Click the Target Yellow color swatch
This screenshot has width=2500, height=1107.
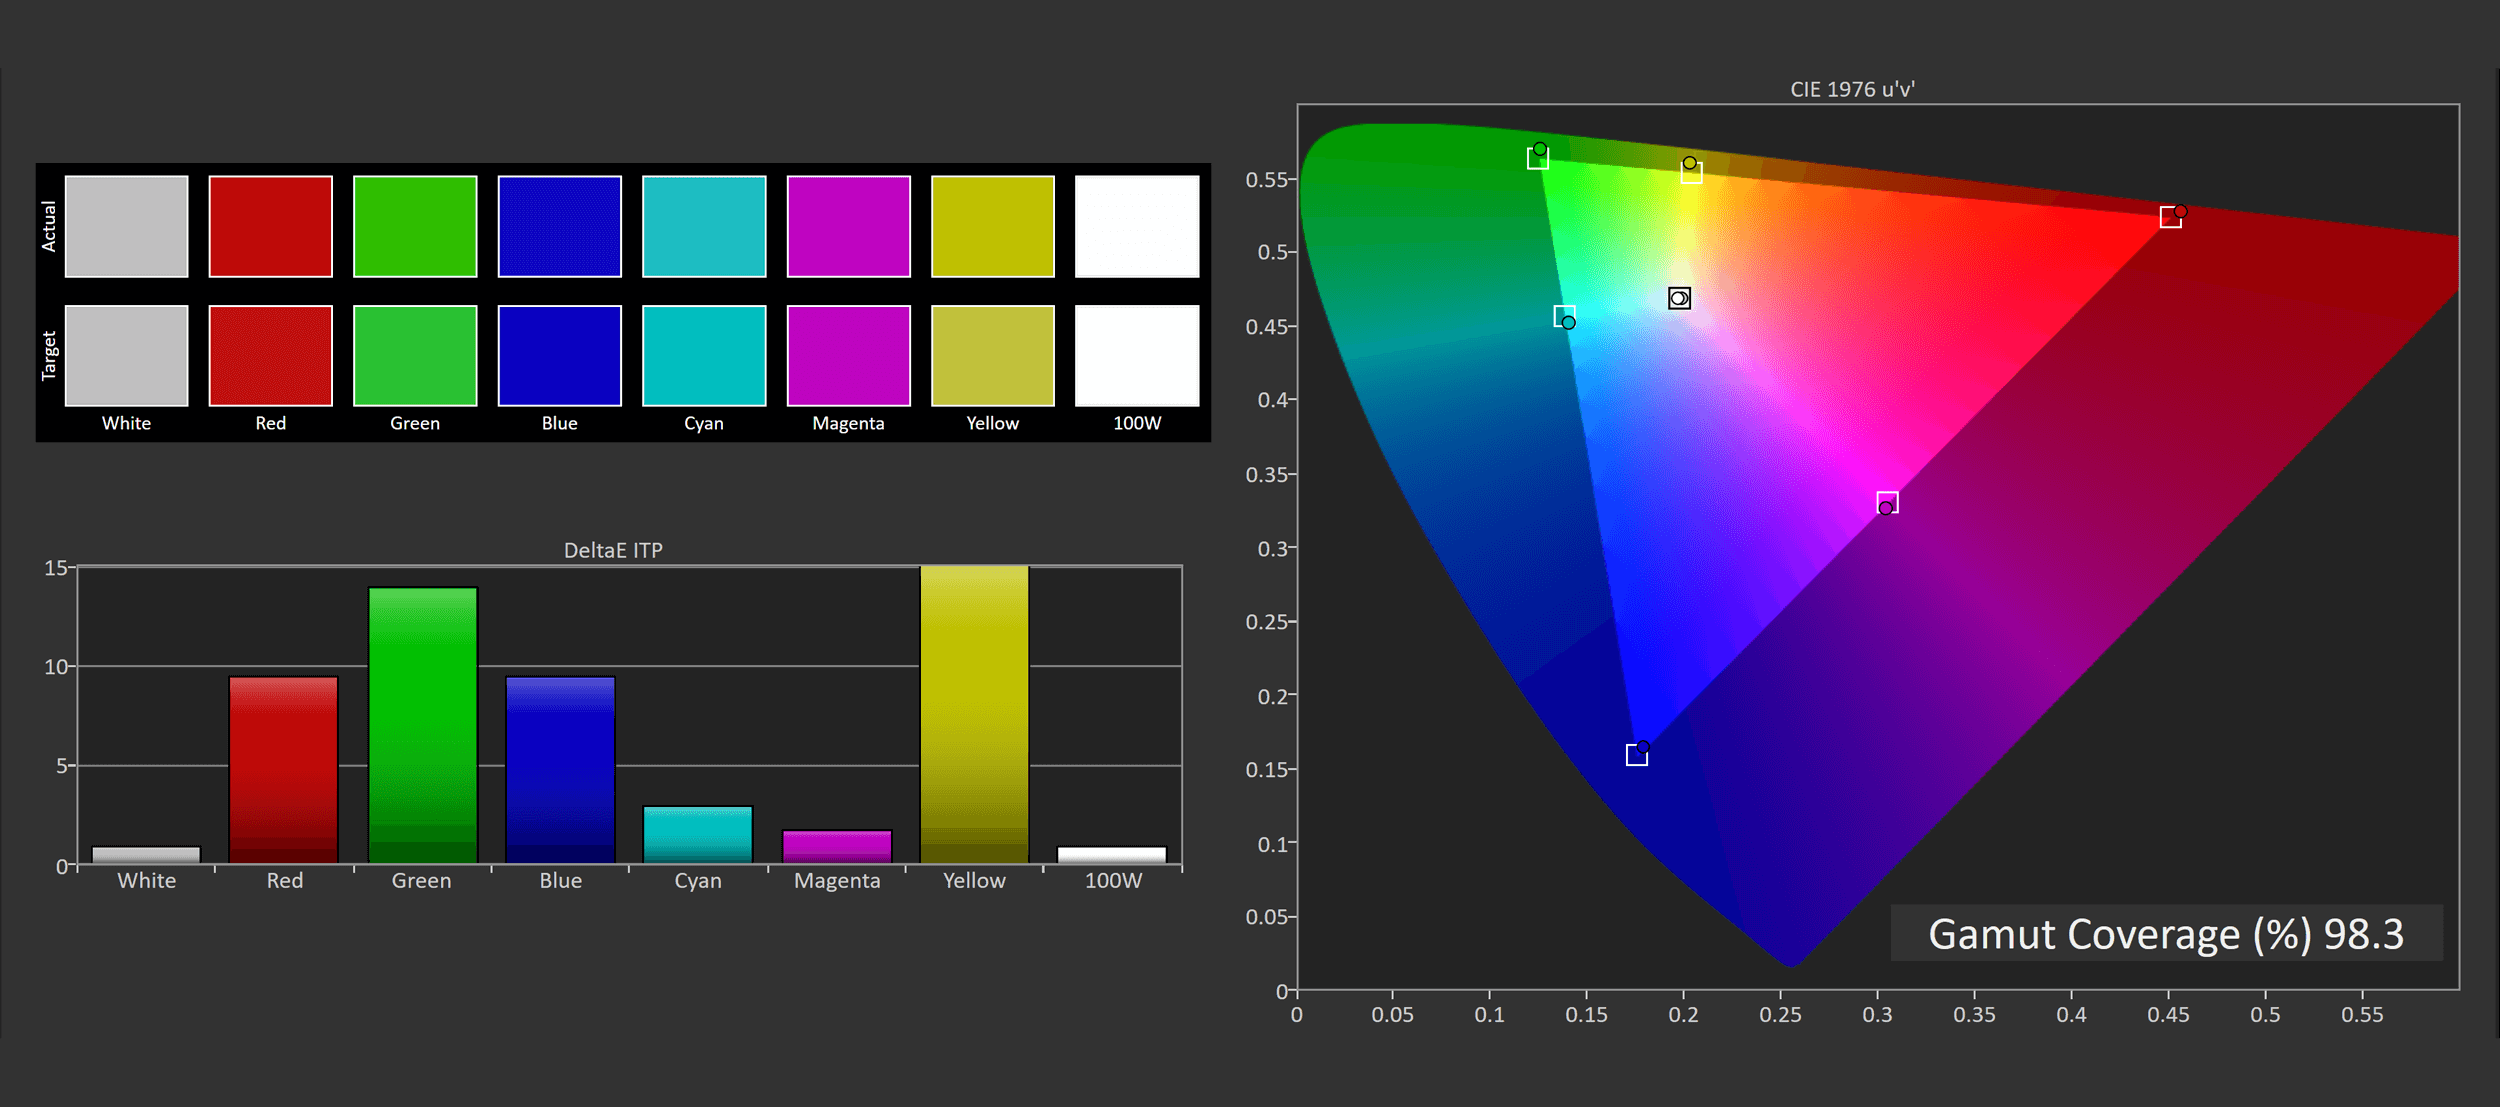pos(992,355)
